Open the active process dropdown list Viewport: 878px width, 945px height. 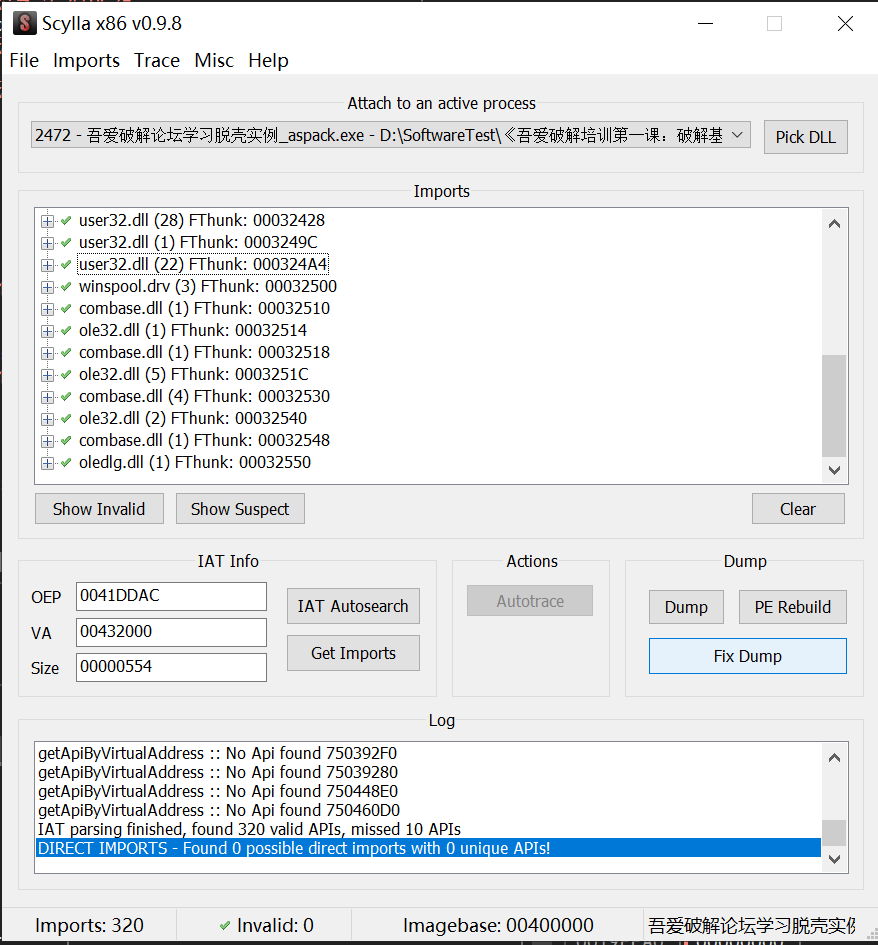pyautogui.click(x=737, y=135)
